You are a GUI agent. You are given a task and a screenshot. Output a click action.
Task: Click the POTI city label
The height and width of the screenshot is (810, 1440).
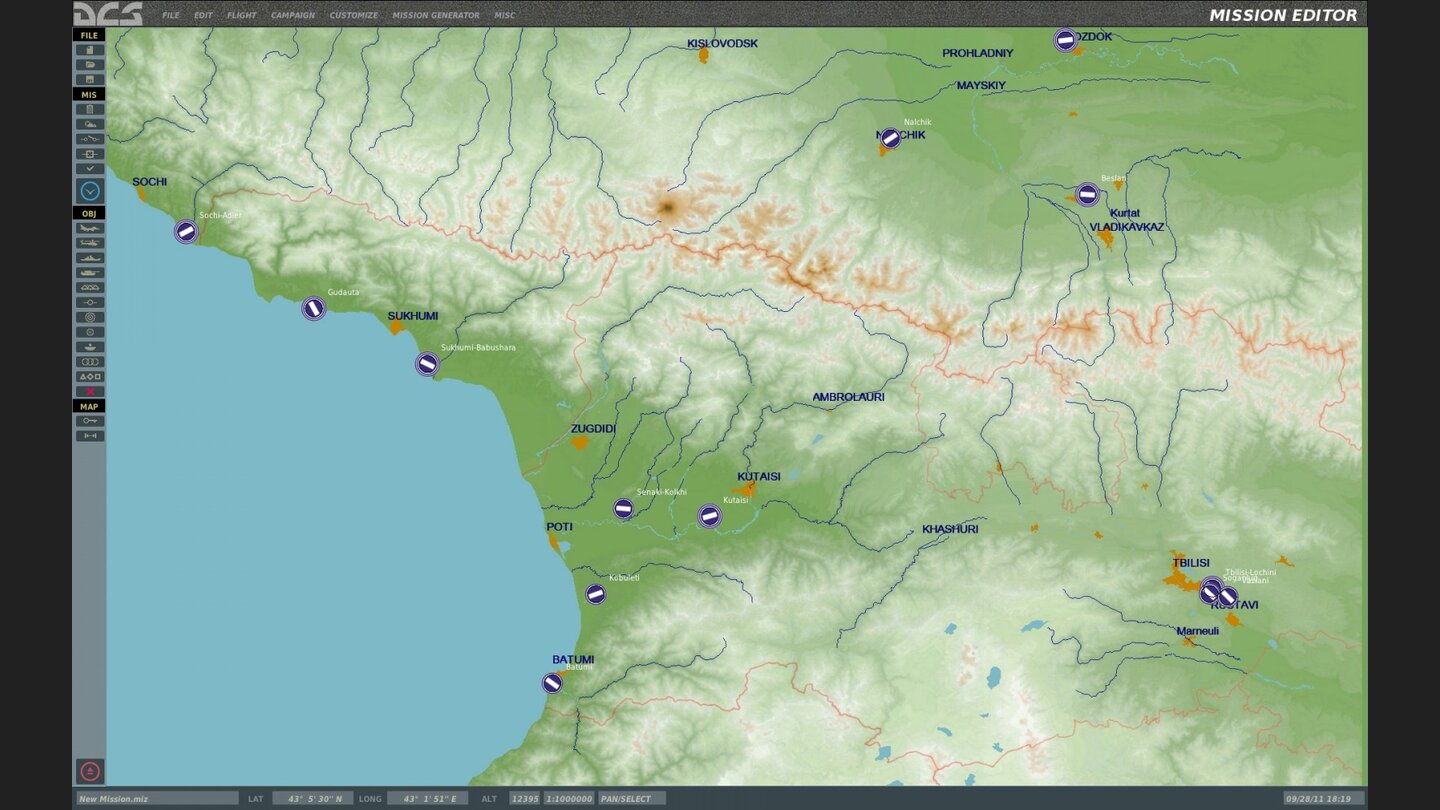point(559,527)
